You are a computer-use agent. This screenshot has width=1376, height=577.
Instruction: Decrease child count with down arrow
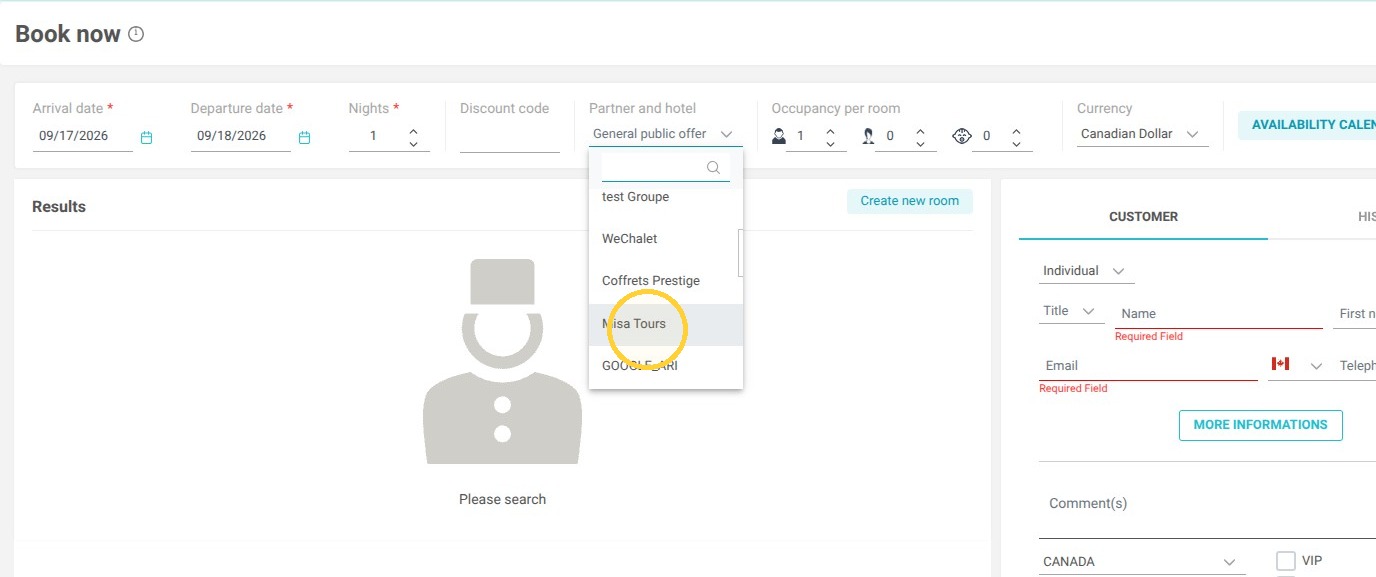point(920,144)
